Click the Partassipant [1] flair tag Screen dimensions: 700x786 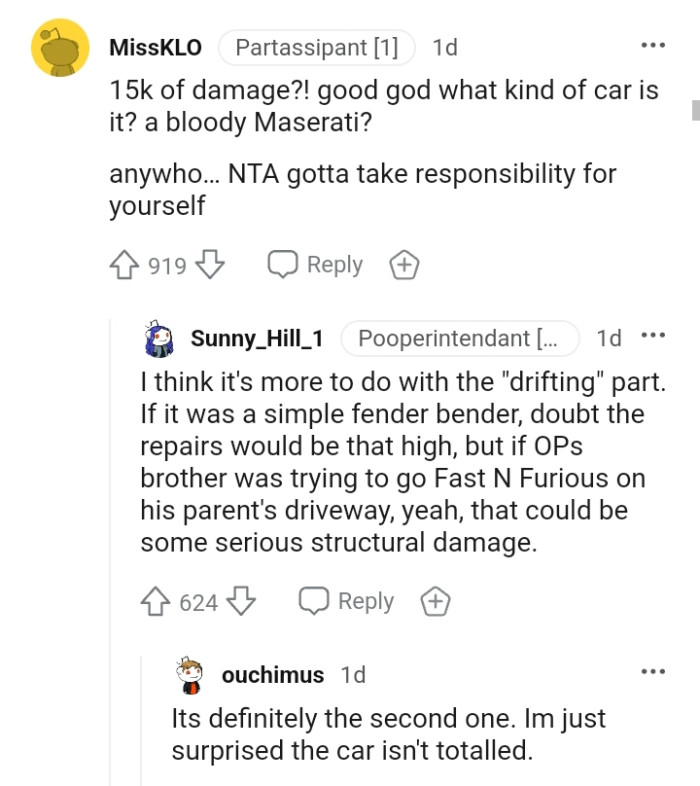tap(316, 47)
